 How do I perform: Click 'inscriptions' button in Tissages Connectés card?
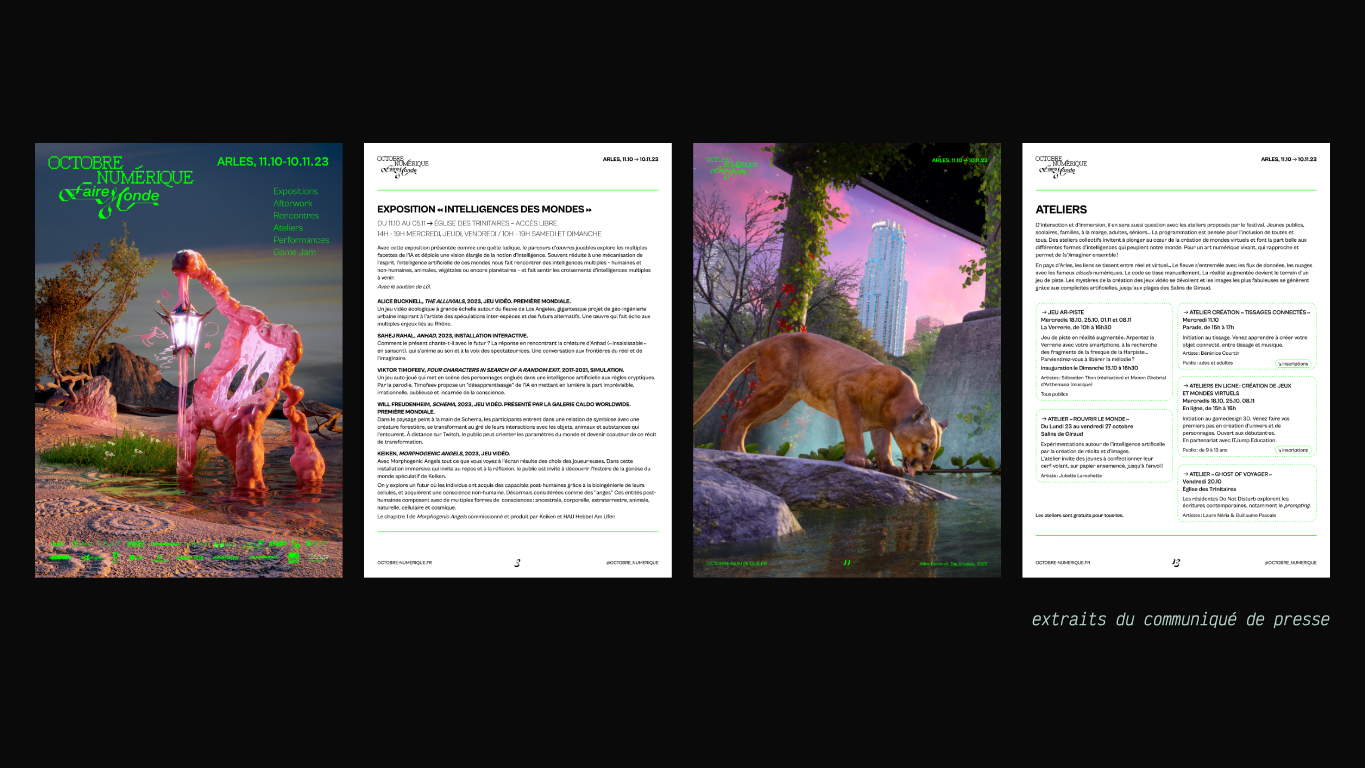1291,364
